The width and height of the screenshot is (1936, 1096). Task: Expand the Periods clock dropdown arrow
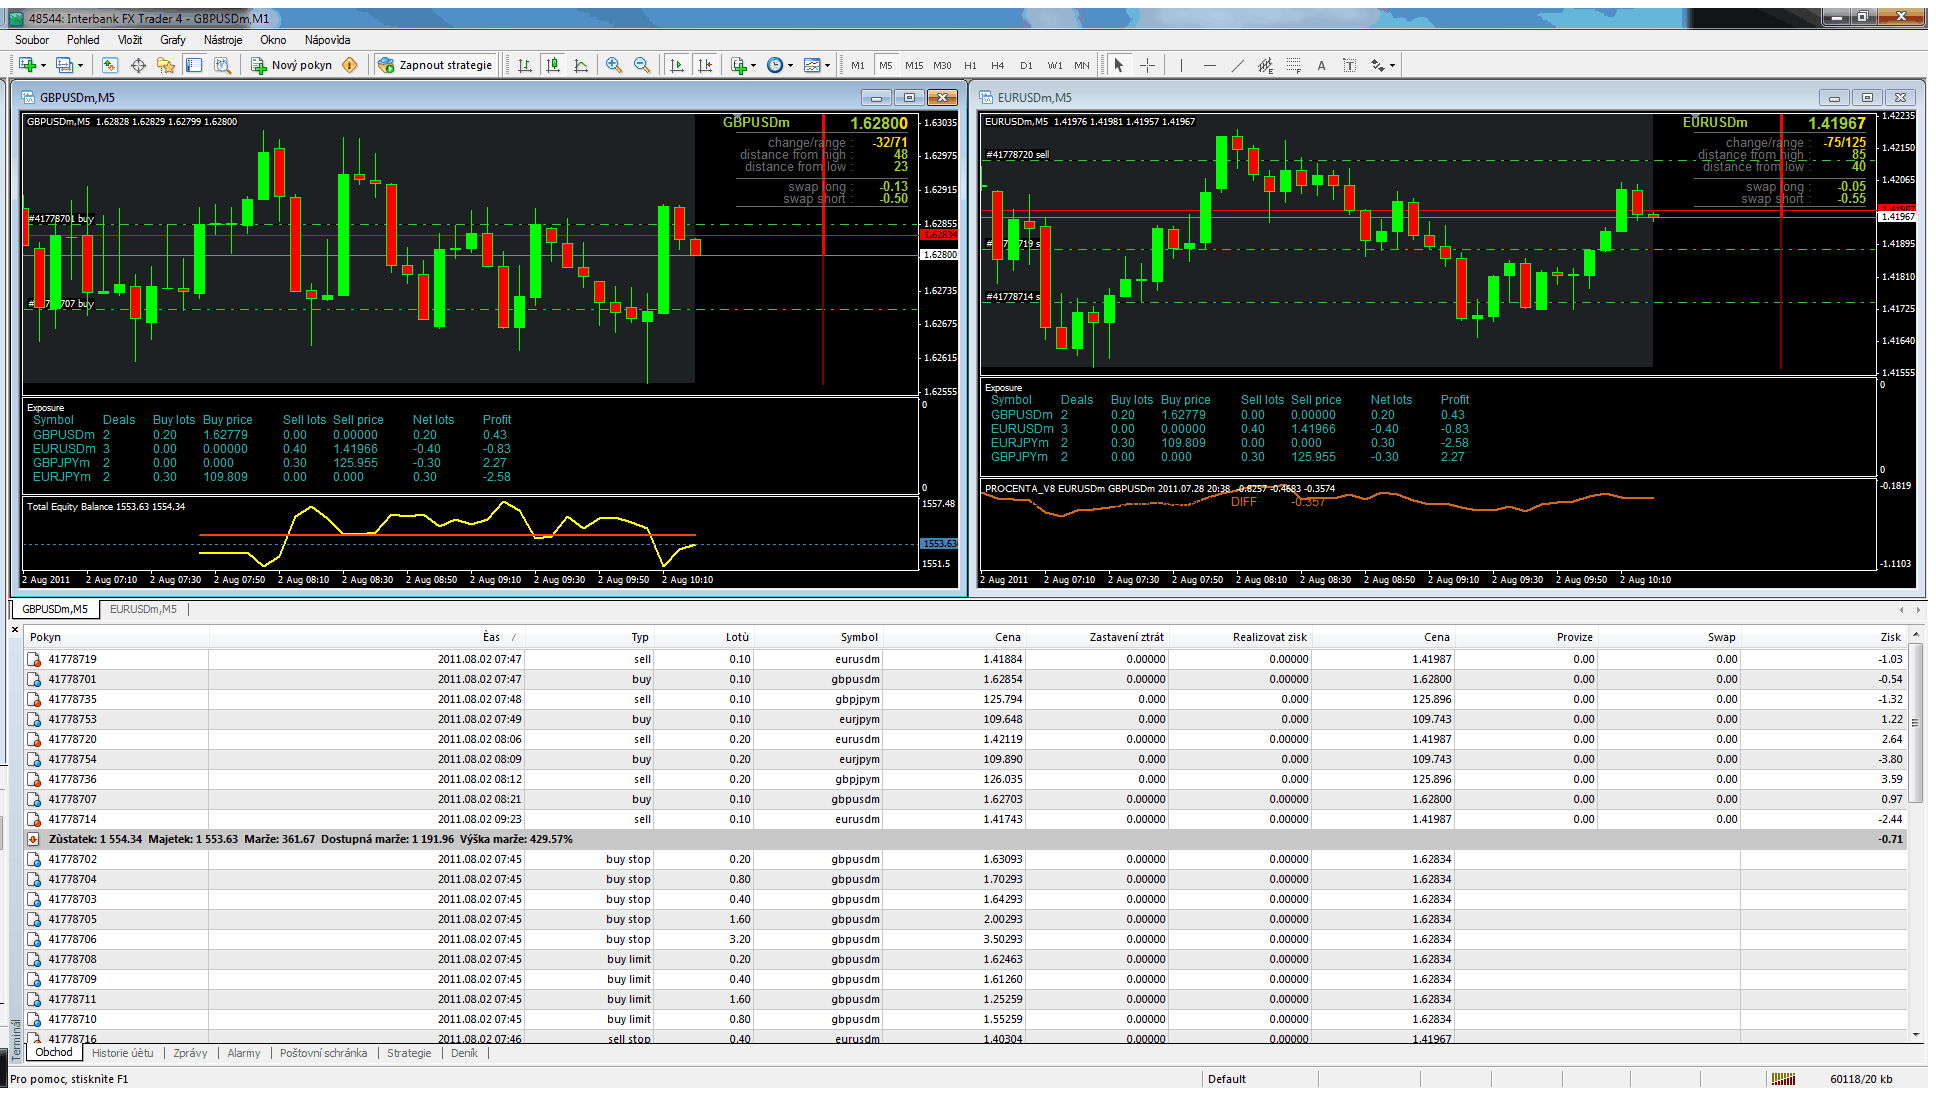pos(790,65)
